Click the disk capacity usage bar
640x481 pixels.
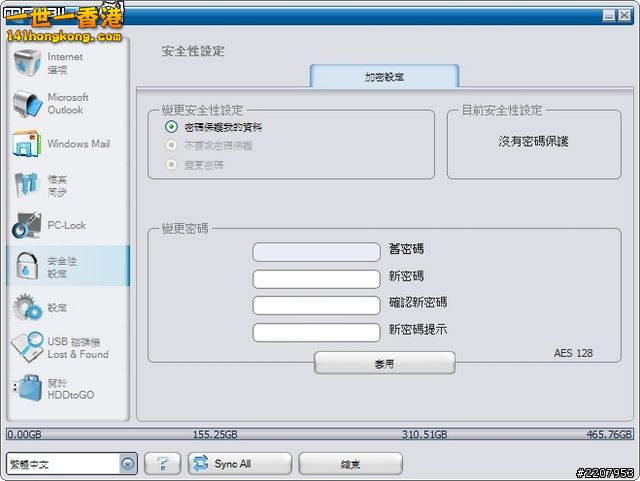click(x=319, y=435)
